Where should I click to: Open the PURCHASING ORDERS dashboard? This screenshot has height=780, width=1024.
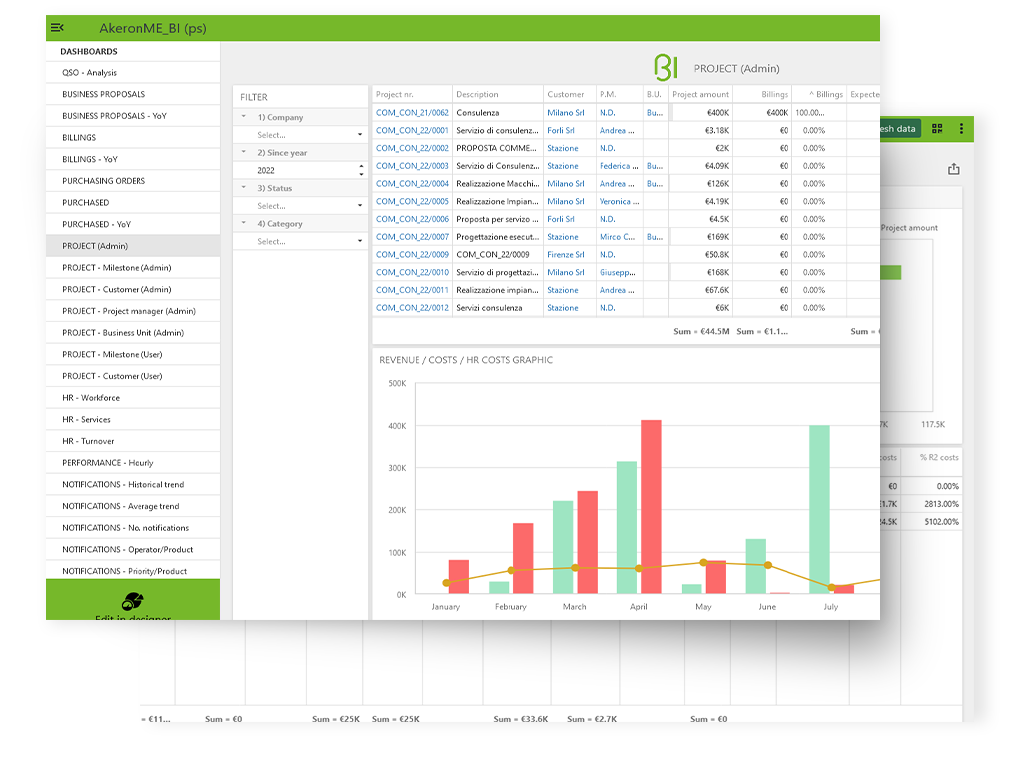(x=104, y=181)
